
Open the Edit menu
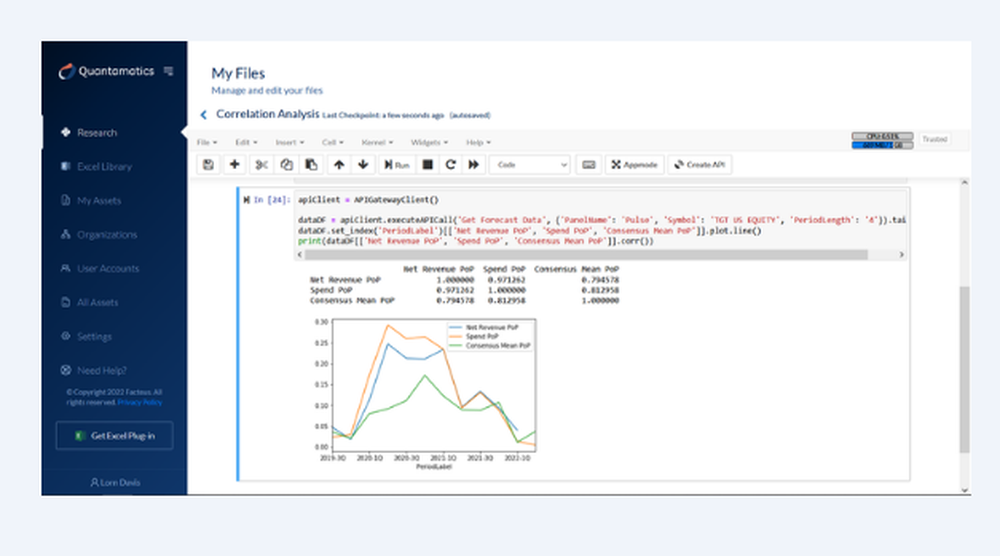pos(246,142)
